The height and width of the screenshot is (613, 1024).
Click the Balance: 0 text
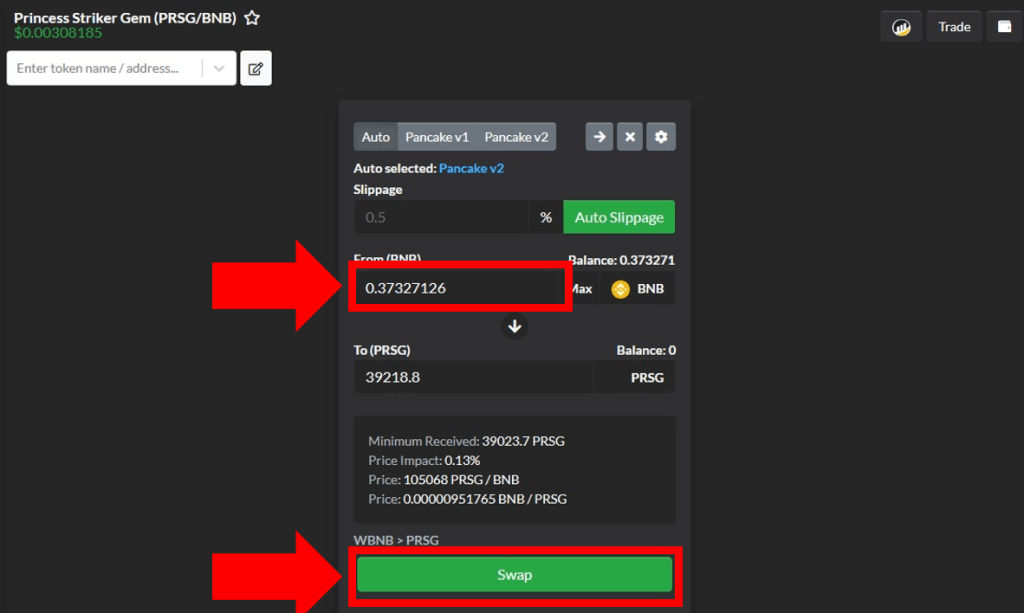click(x=646, y=351)
